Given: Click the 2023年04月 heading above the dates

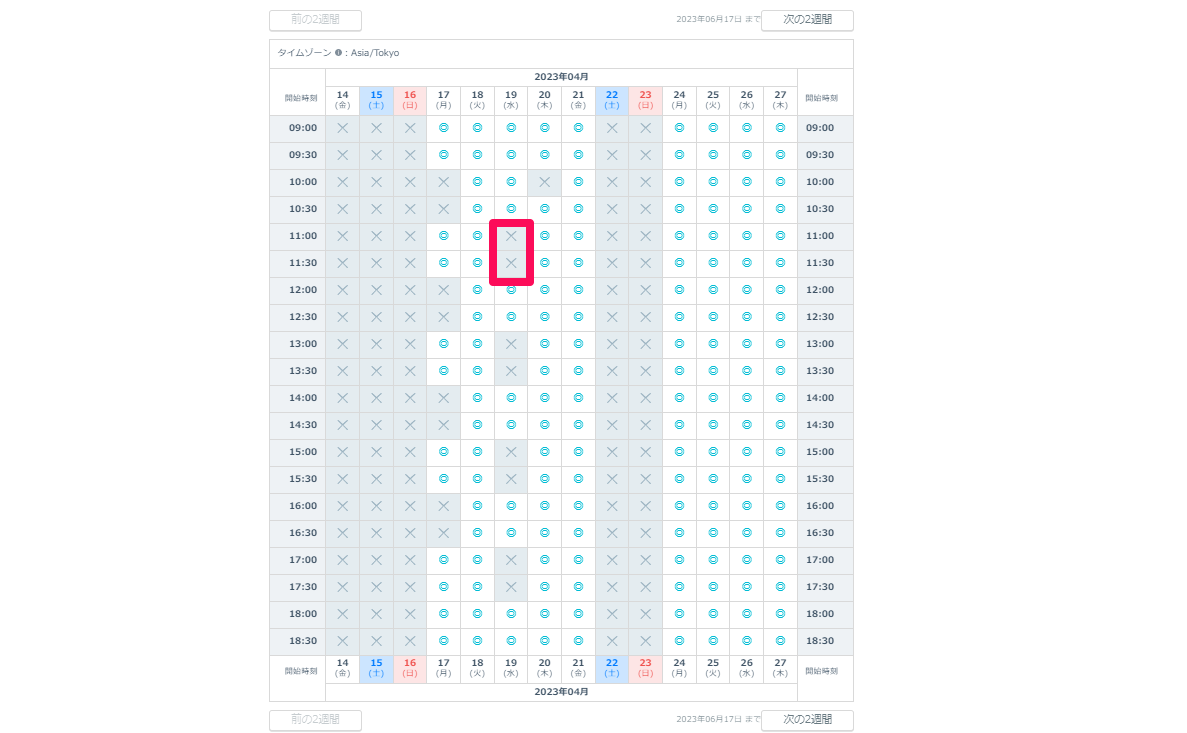Looking at the screenshot, I should pos(561,77).
